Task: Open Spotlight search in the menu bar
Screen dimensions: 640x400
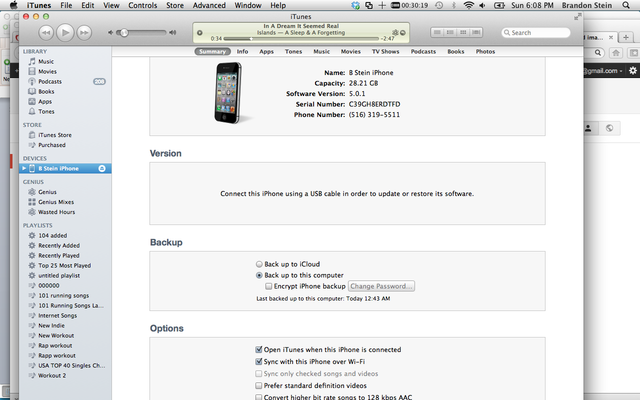Action: pos(626,5)
